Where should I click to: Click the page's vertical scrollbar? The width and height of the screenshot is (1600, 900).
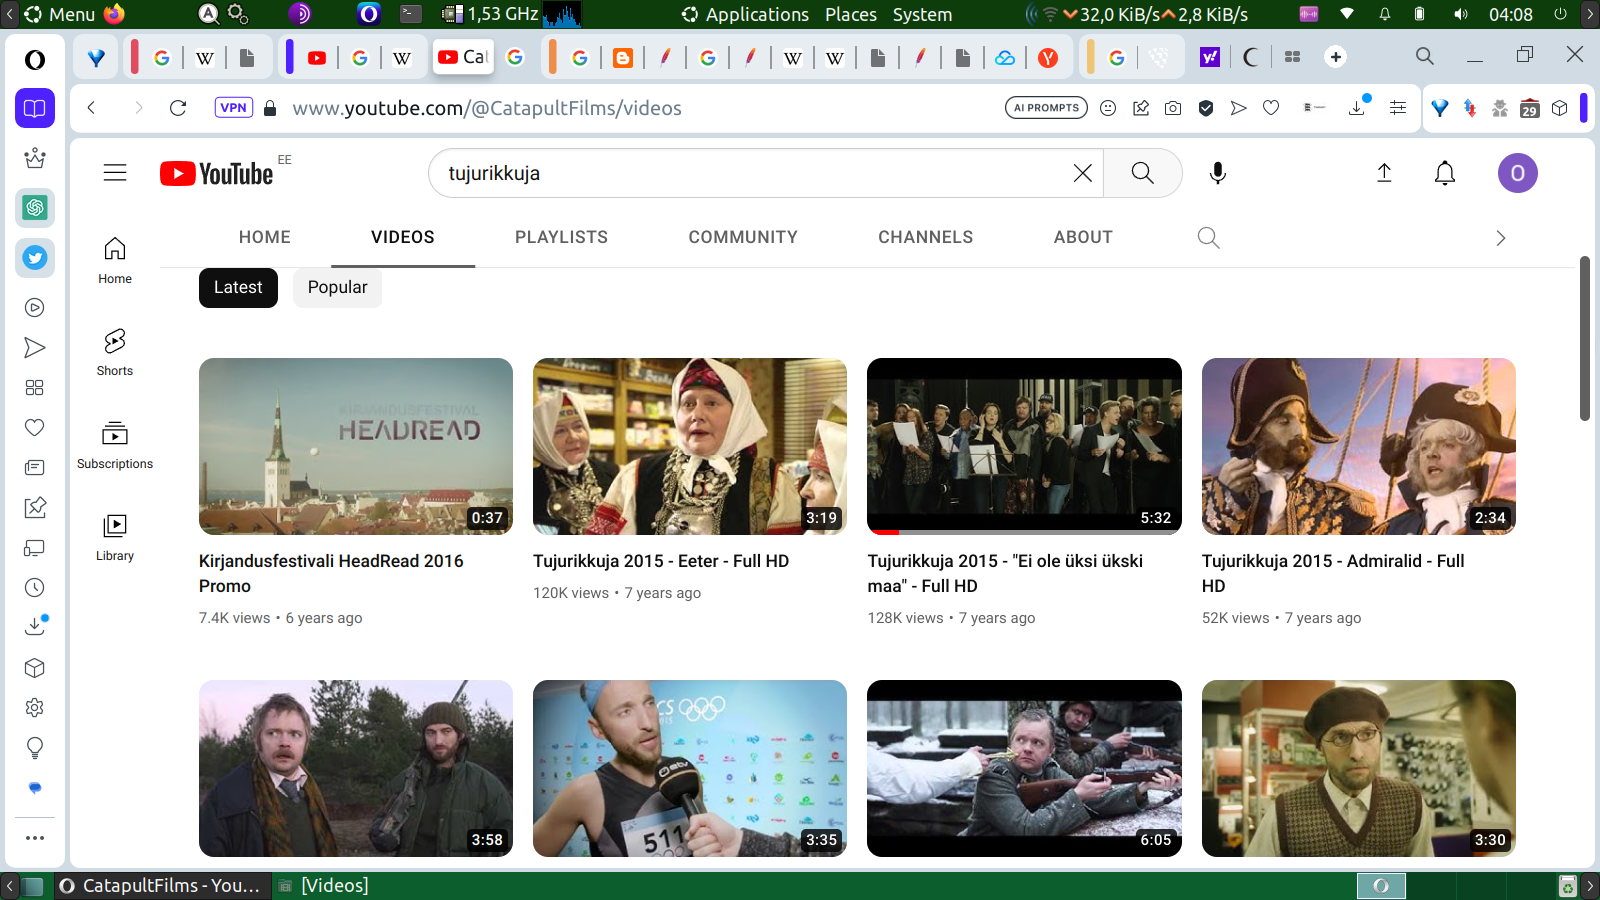(x=1584, y=340)
